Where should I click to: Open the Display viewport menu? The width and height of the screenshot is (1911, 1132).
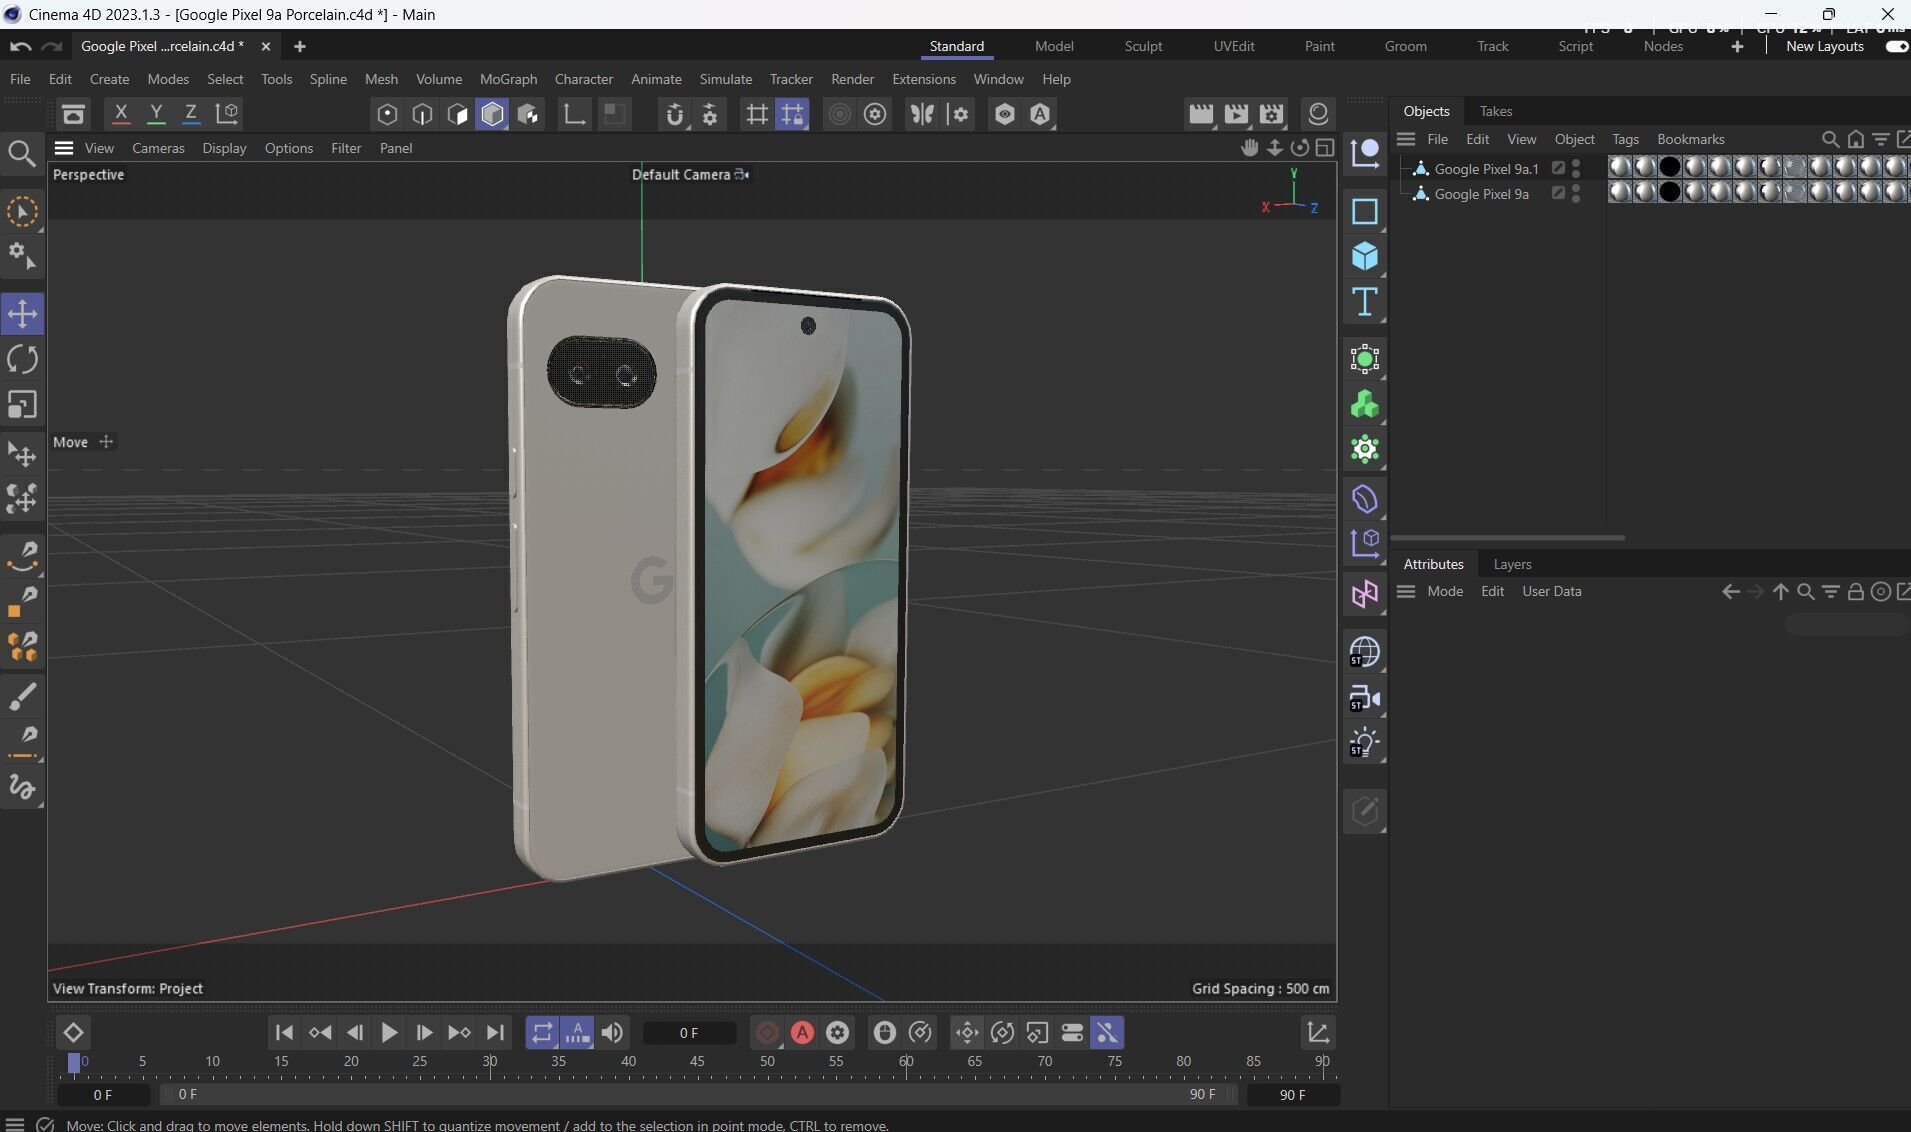[224, 148]
